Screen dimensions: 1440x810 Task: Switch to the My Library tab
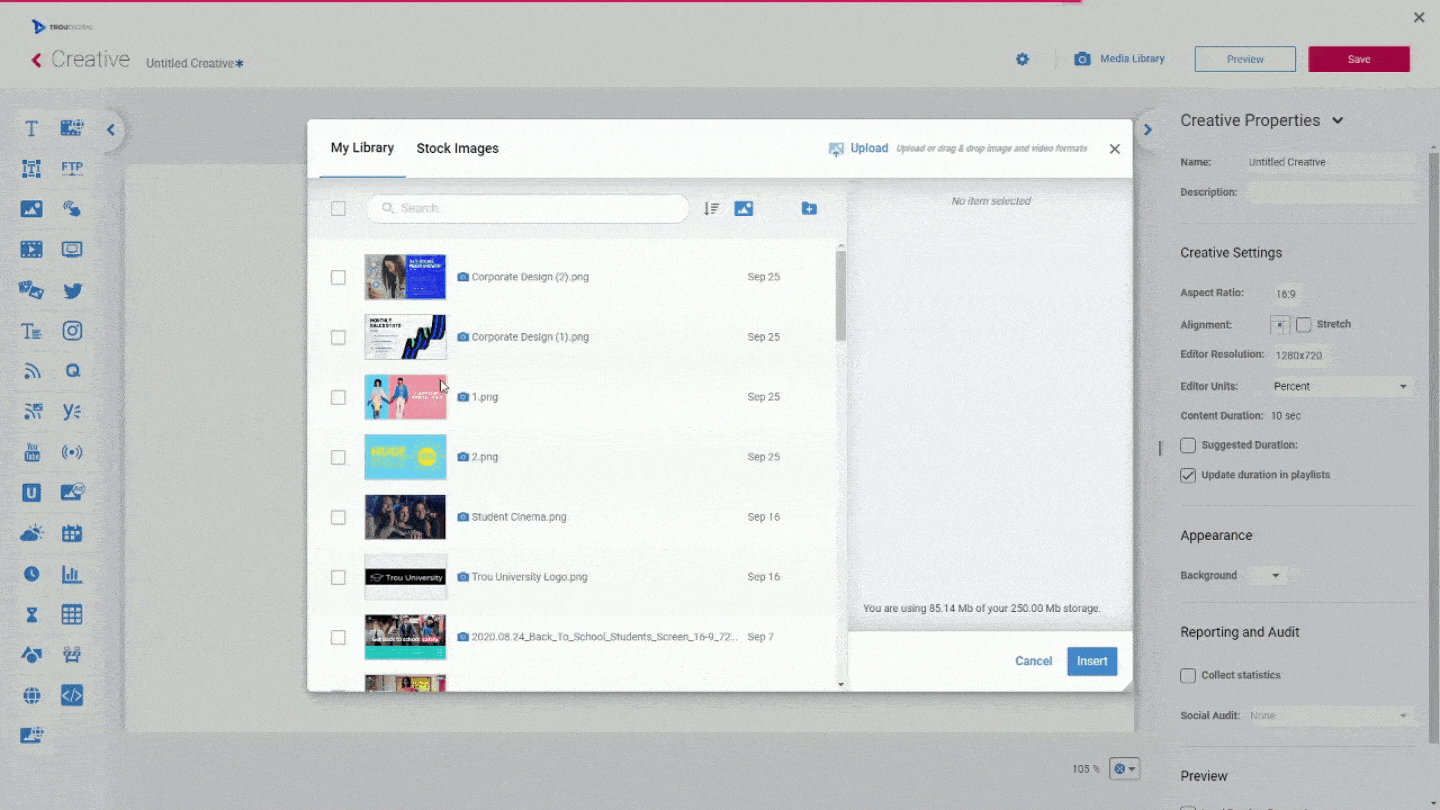pyautogui.click(x=362, y=148)
